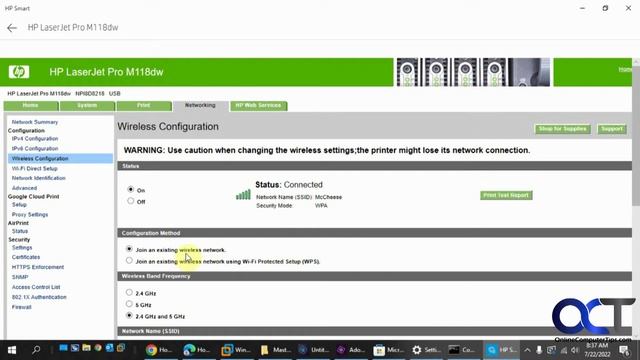Viewport: 640px width, 360px height.
Task: Open Certificates link
Action: tap(26, 257)
